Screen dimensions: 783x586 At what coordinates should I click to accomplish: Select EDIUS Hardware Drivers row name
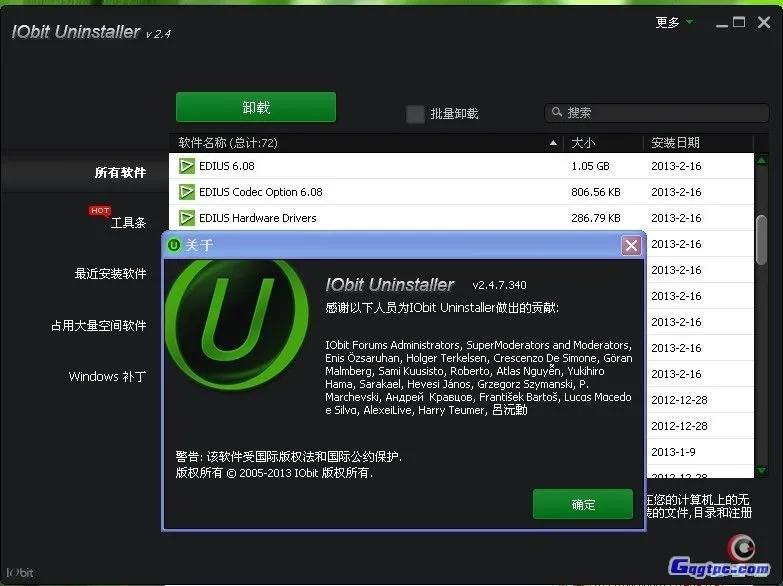(x=258, y=218)
